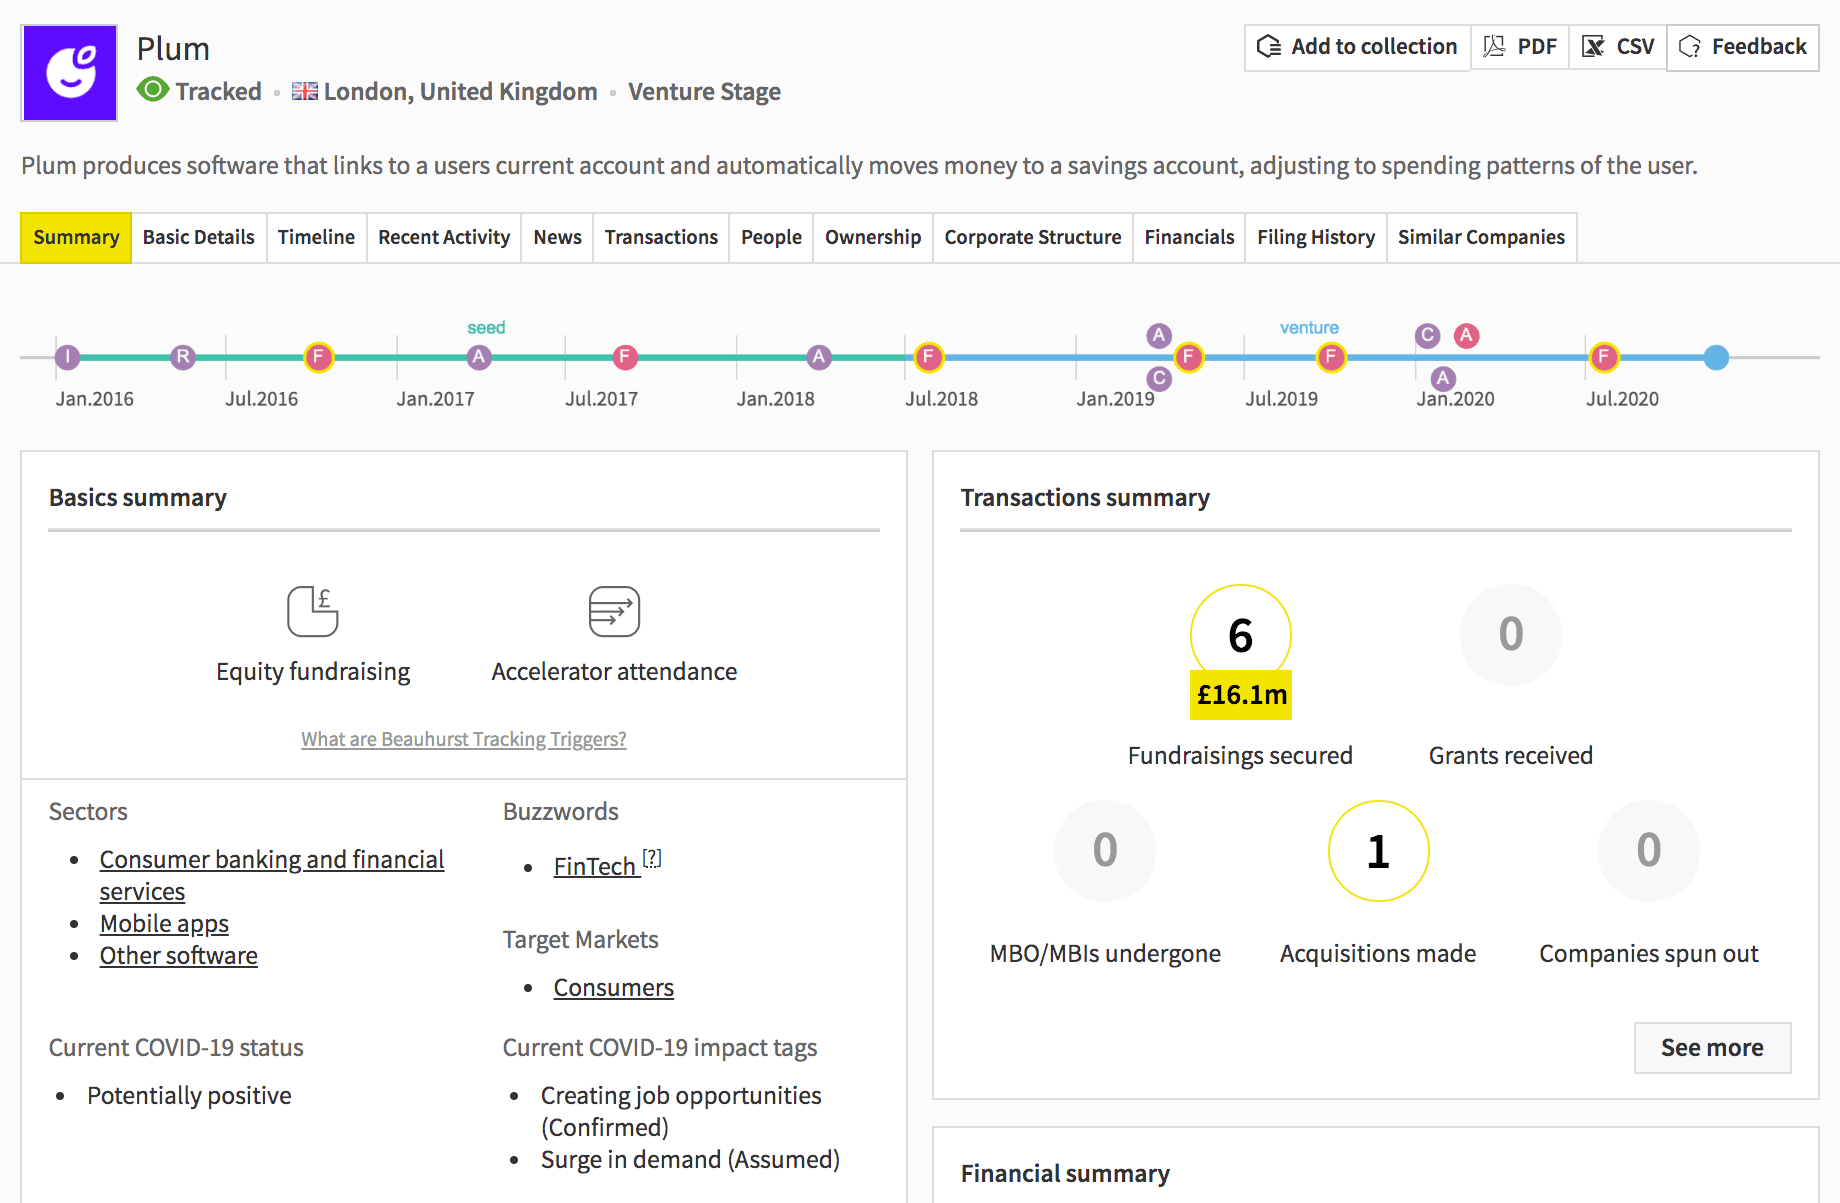Image resolution: width=1840 pixels, height=1203 pixels.
Task: Click the blue end dot on the timeline
Action: tap(1716, 357)
